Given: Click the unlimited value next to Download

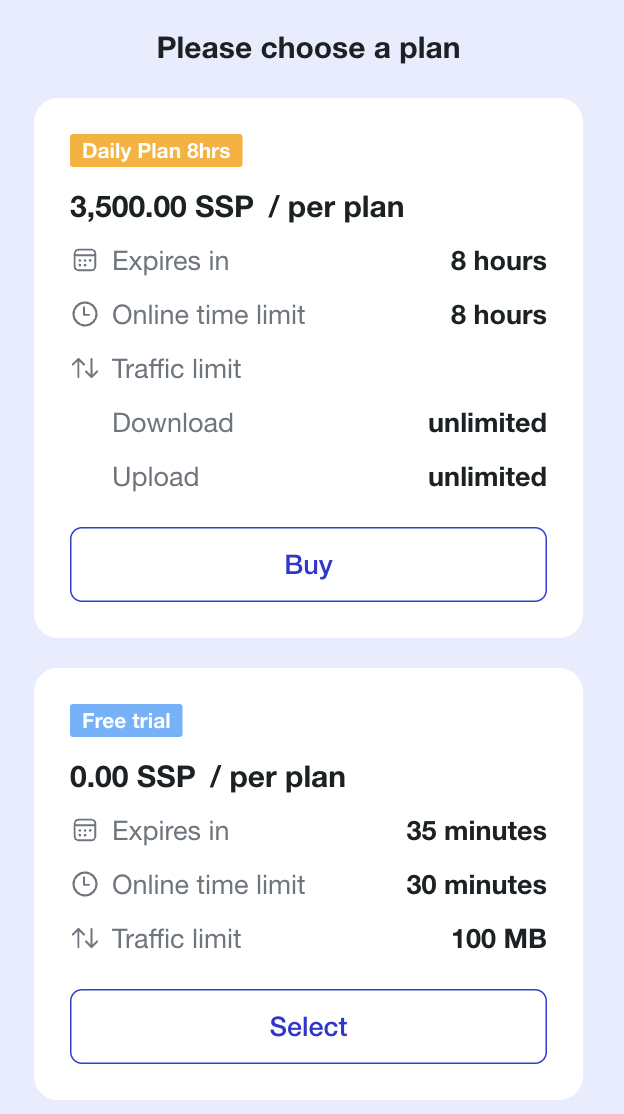Looking at the screenshot, I should tap(487, 423).
